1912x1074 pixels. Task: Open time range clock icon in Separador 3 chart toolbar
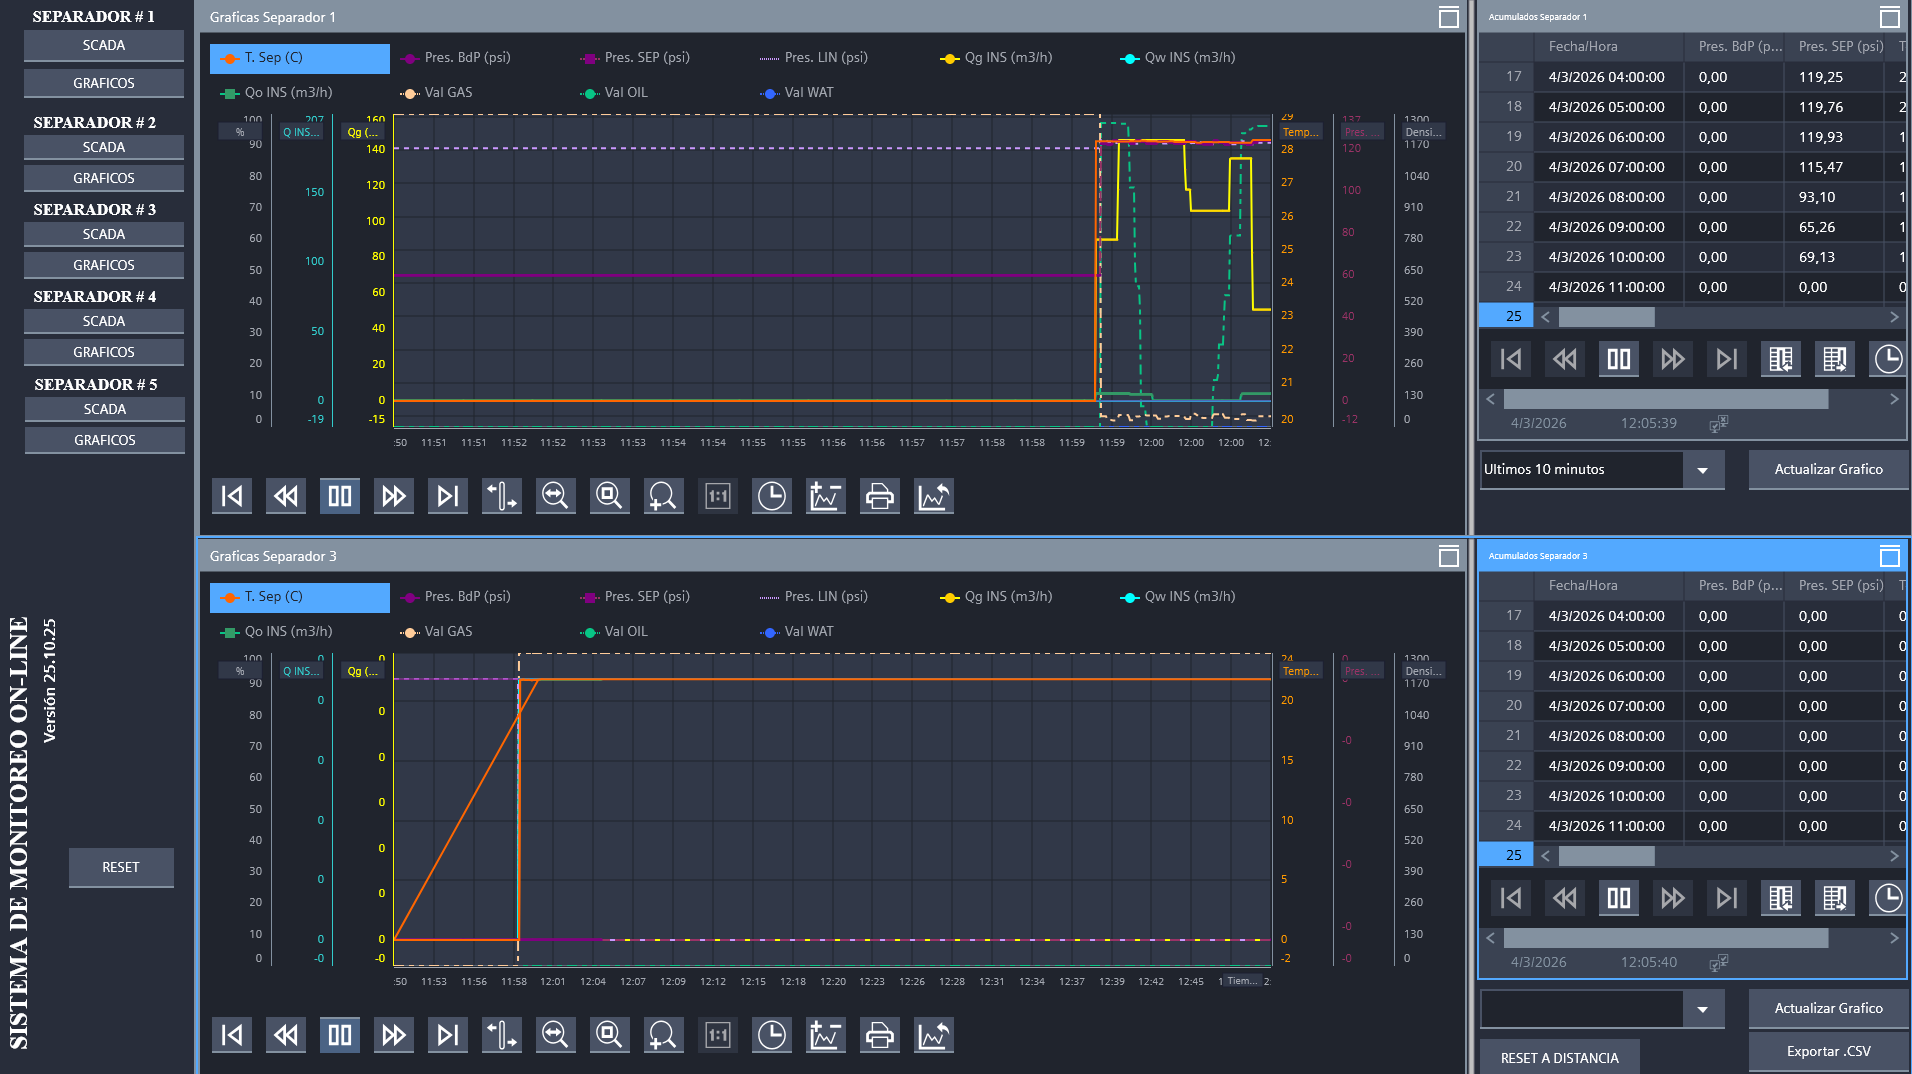[771, 1035]
